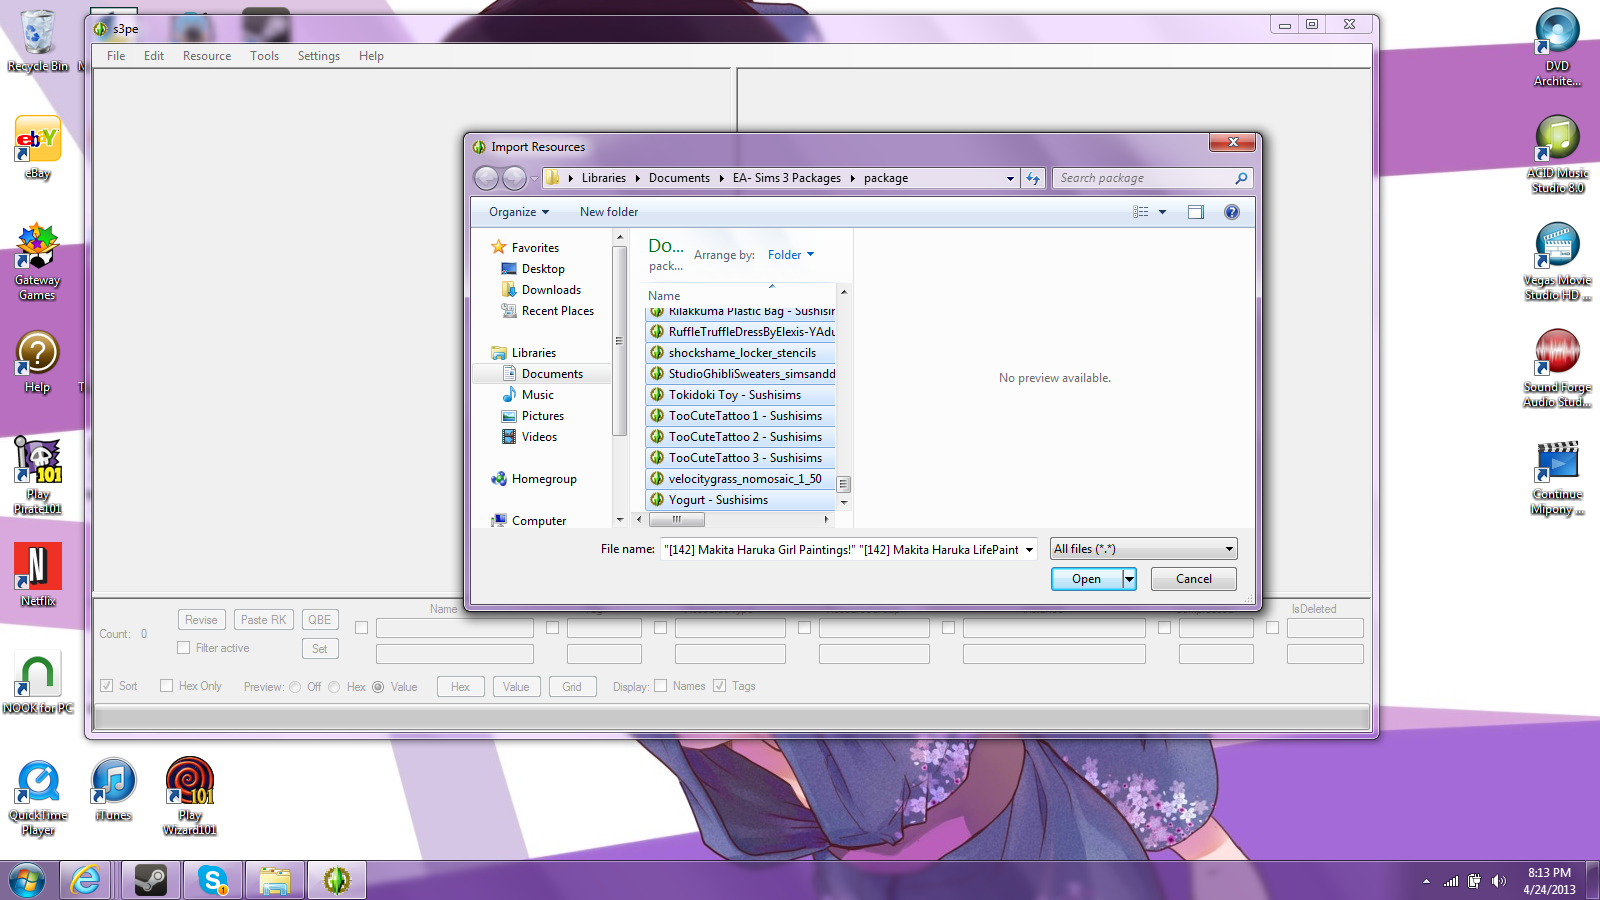Image resolution: width=1600 pixels, height=900 pixels.
Task: Toggle the Sort checkbox in s3pe
Action: [106, 686]
